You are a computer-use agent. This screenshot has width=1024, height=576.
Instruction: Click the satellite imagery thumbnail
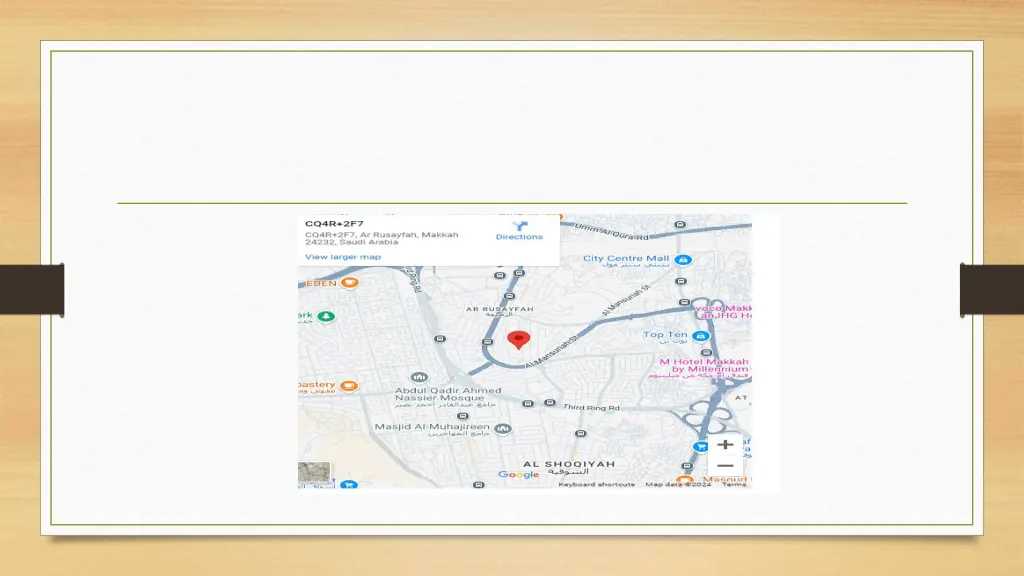pyautogui.click(x=314, y=472)
